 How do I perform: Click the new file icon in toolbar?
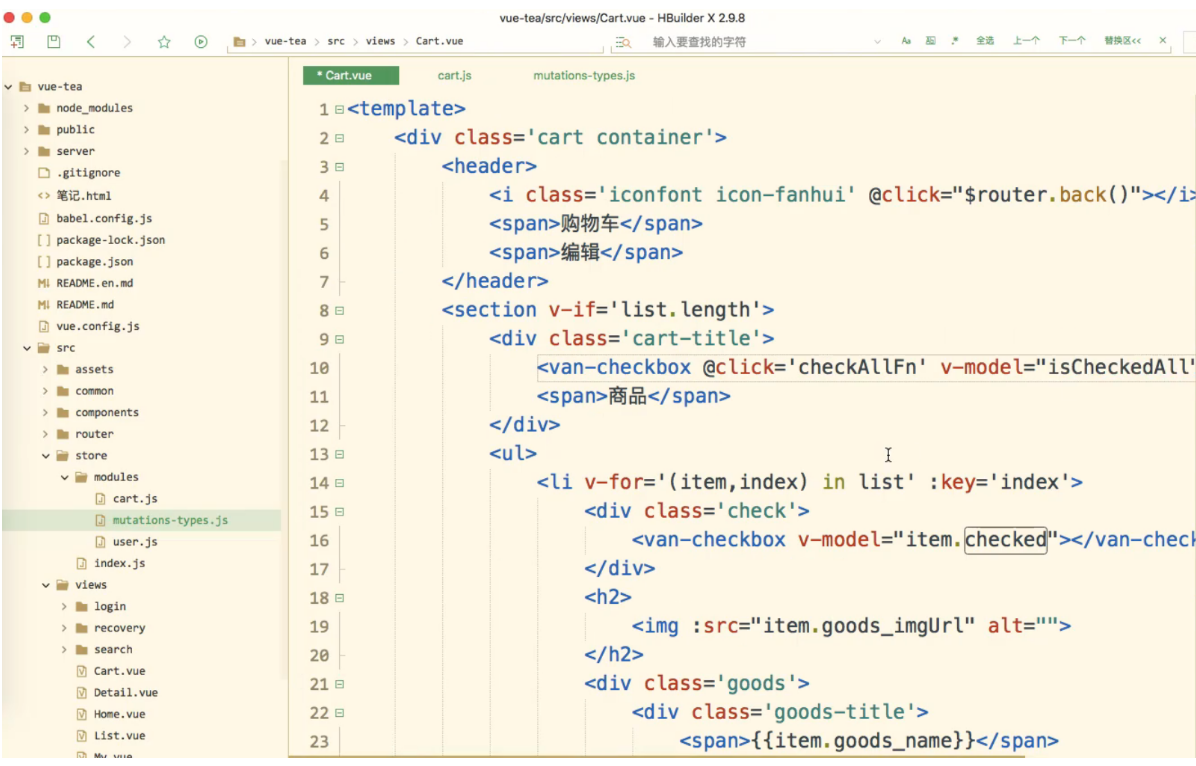(17, 41)
